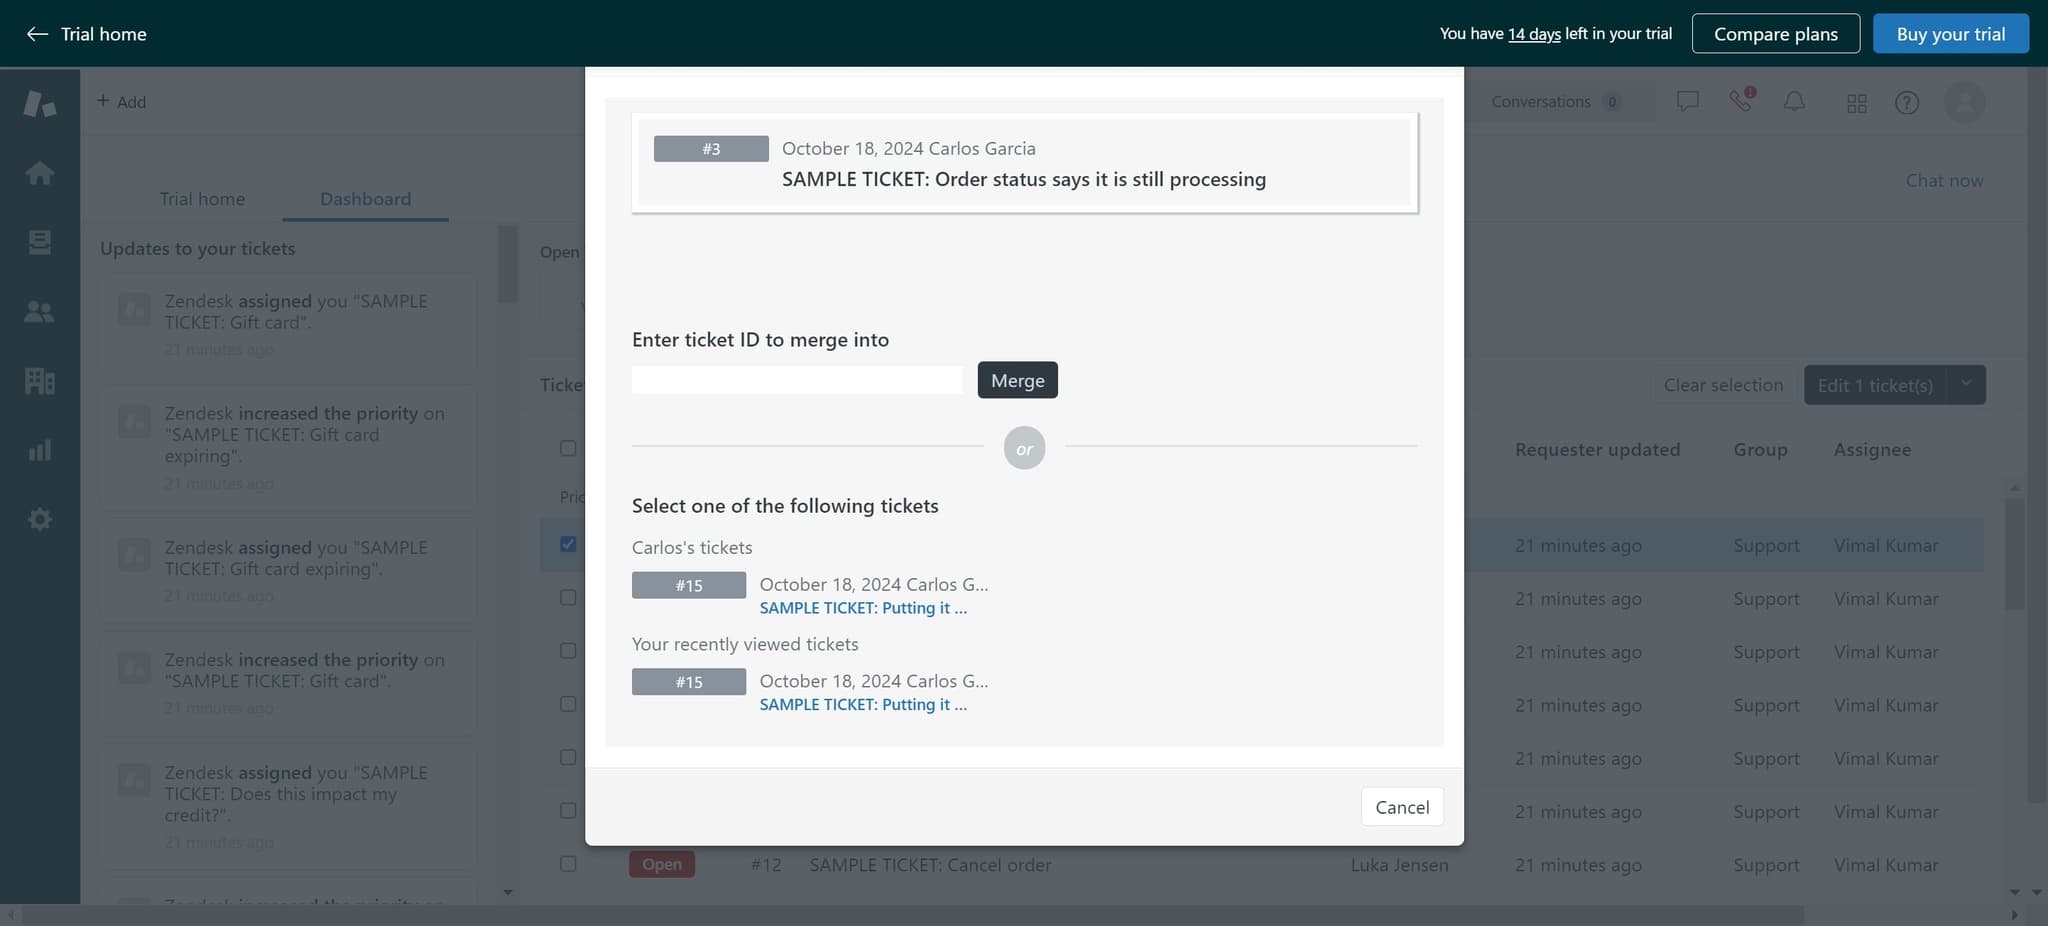Switch to the Trial home tab
The width and height of the screenshot is (2048, 926).
point(202,198)
